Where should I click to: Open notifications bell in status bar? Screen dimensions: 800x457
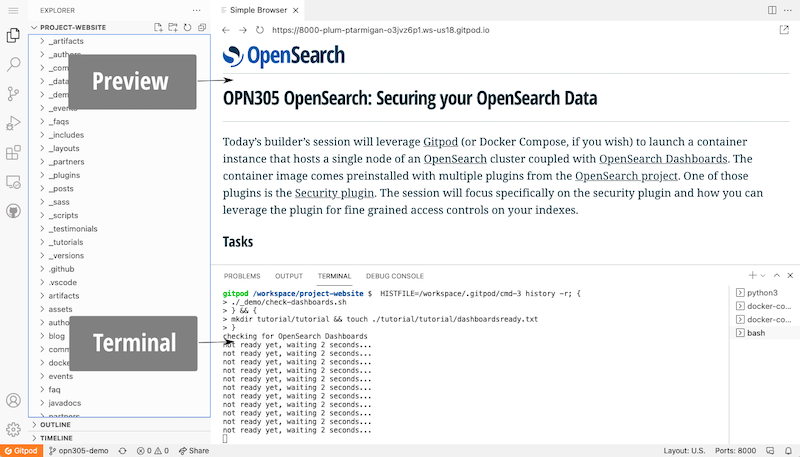[x=788, y=451]
